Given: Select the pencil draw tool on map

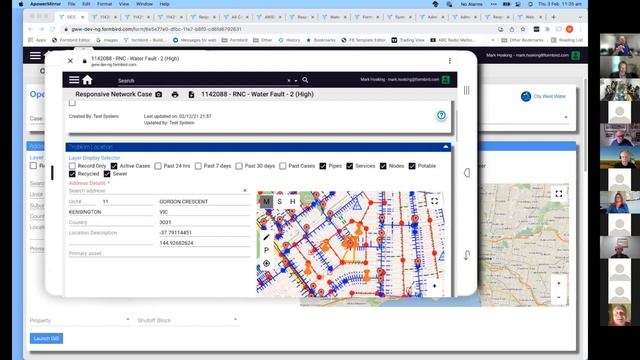Looking at the screenshot, I should 266,237.
